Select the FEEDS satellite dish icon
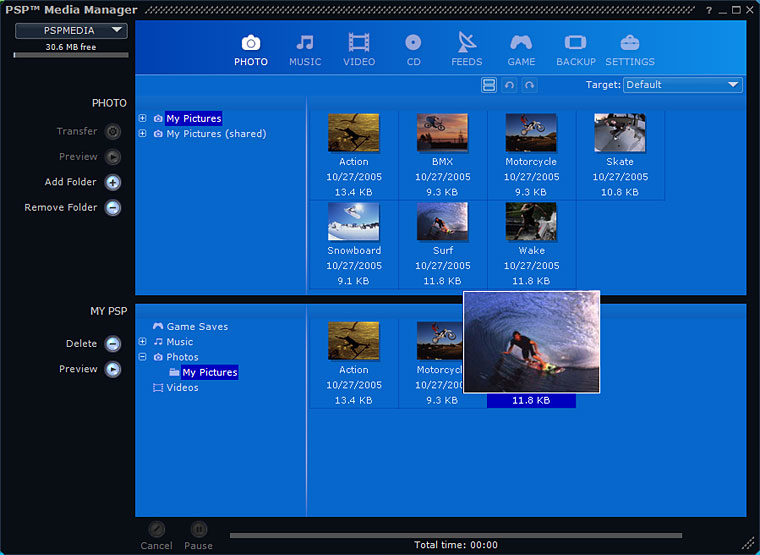Viewport: 760px width, 555px height. (467, 43)
